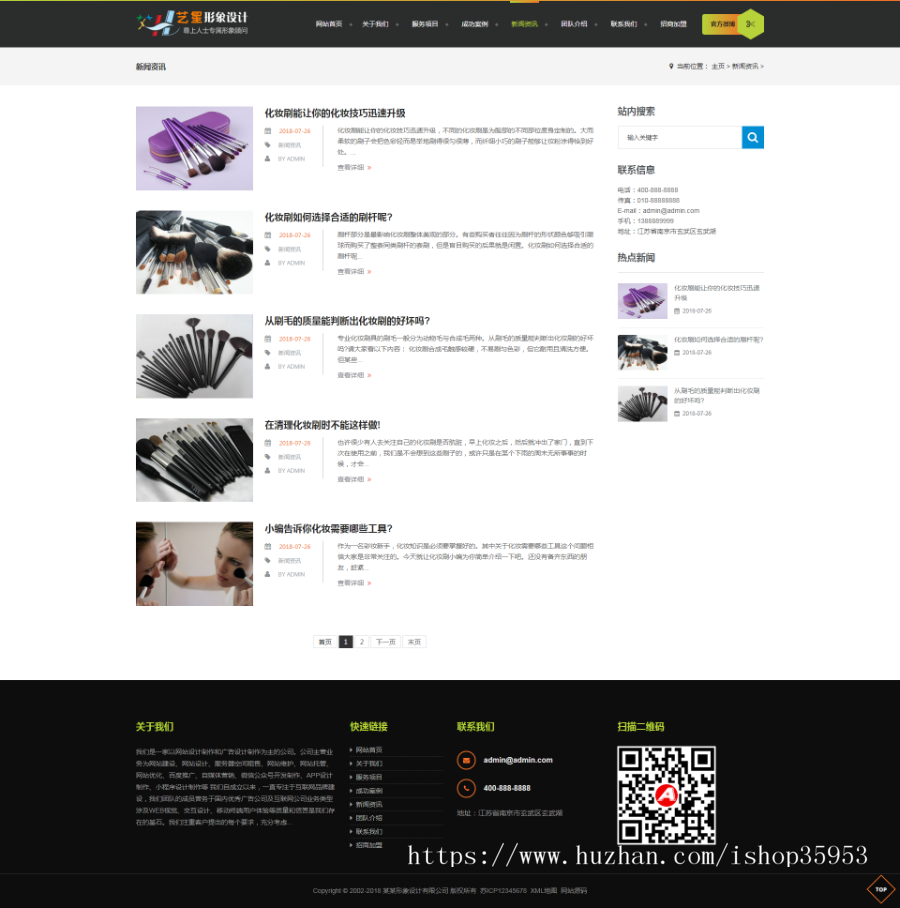Viewport: 900px width, 908px height.
Task: Click inside the 输入关键字 search field
Action: click(679, 137)
